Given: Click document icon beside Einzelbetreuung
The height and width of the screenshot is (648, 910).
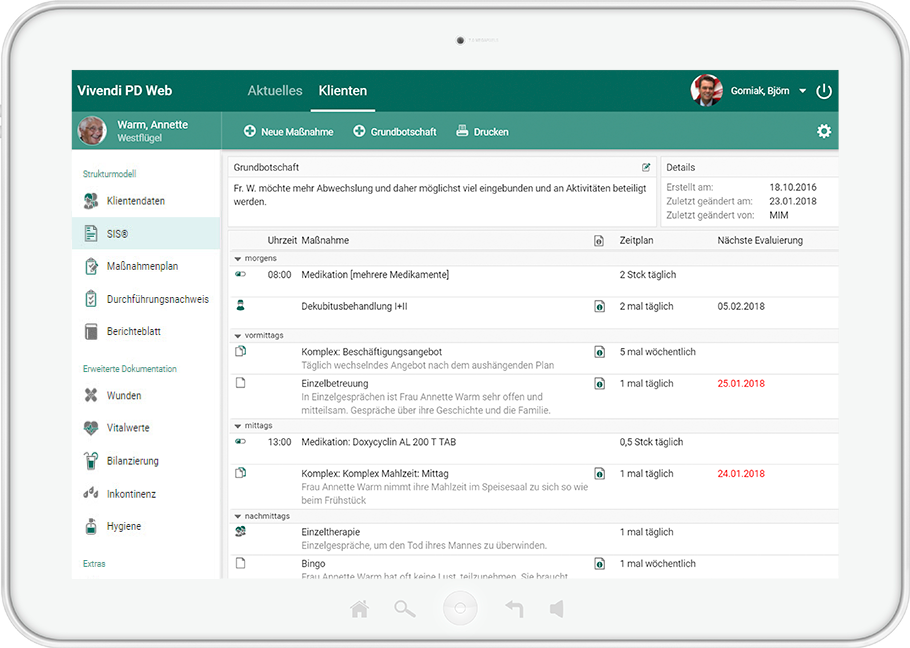Looking at the screenshot, I should [x=240, y=383].
